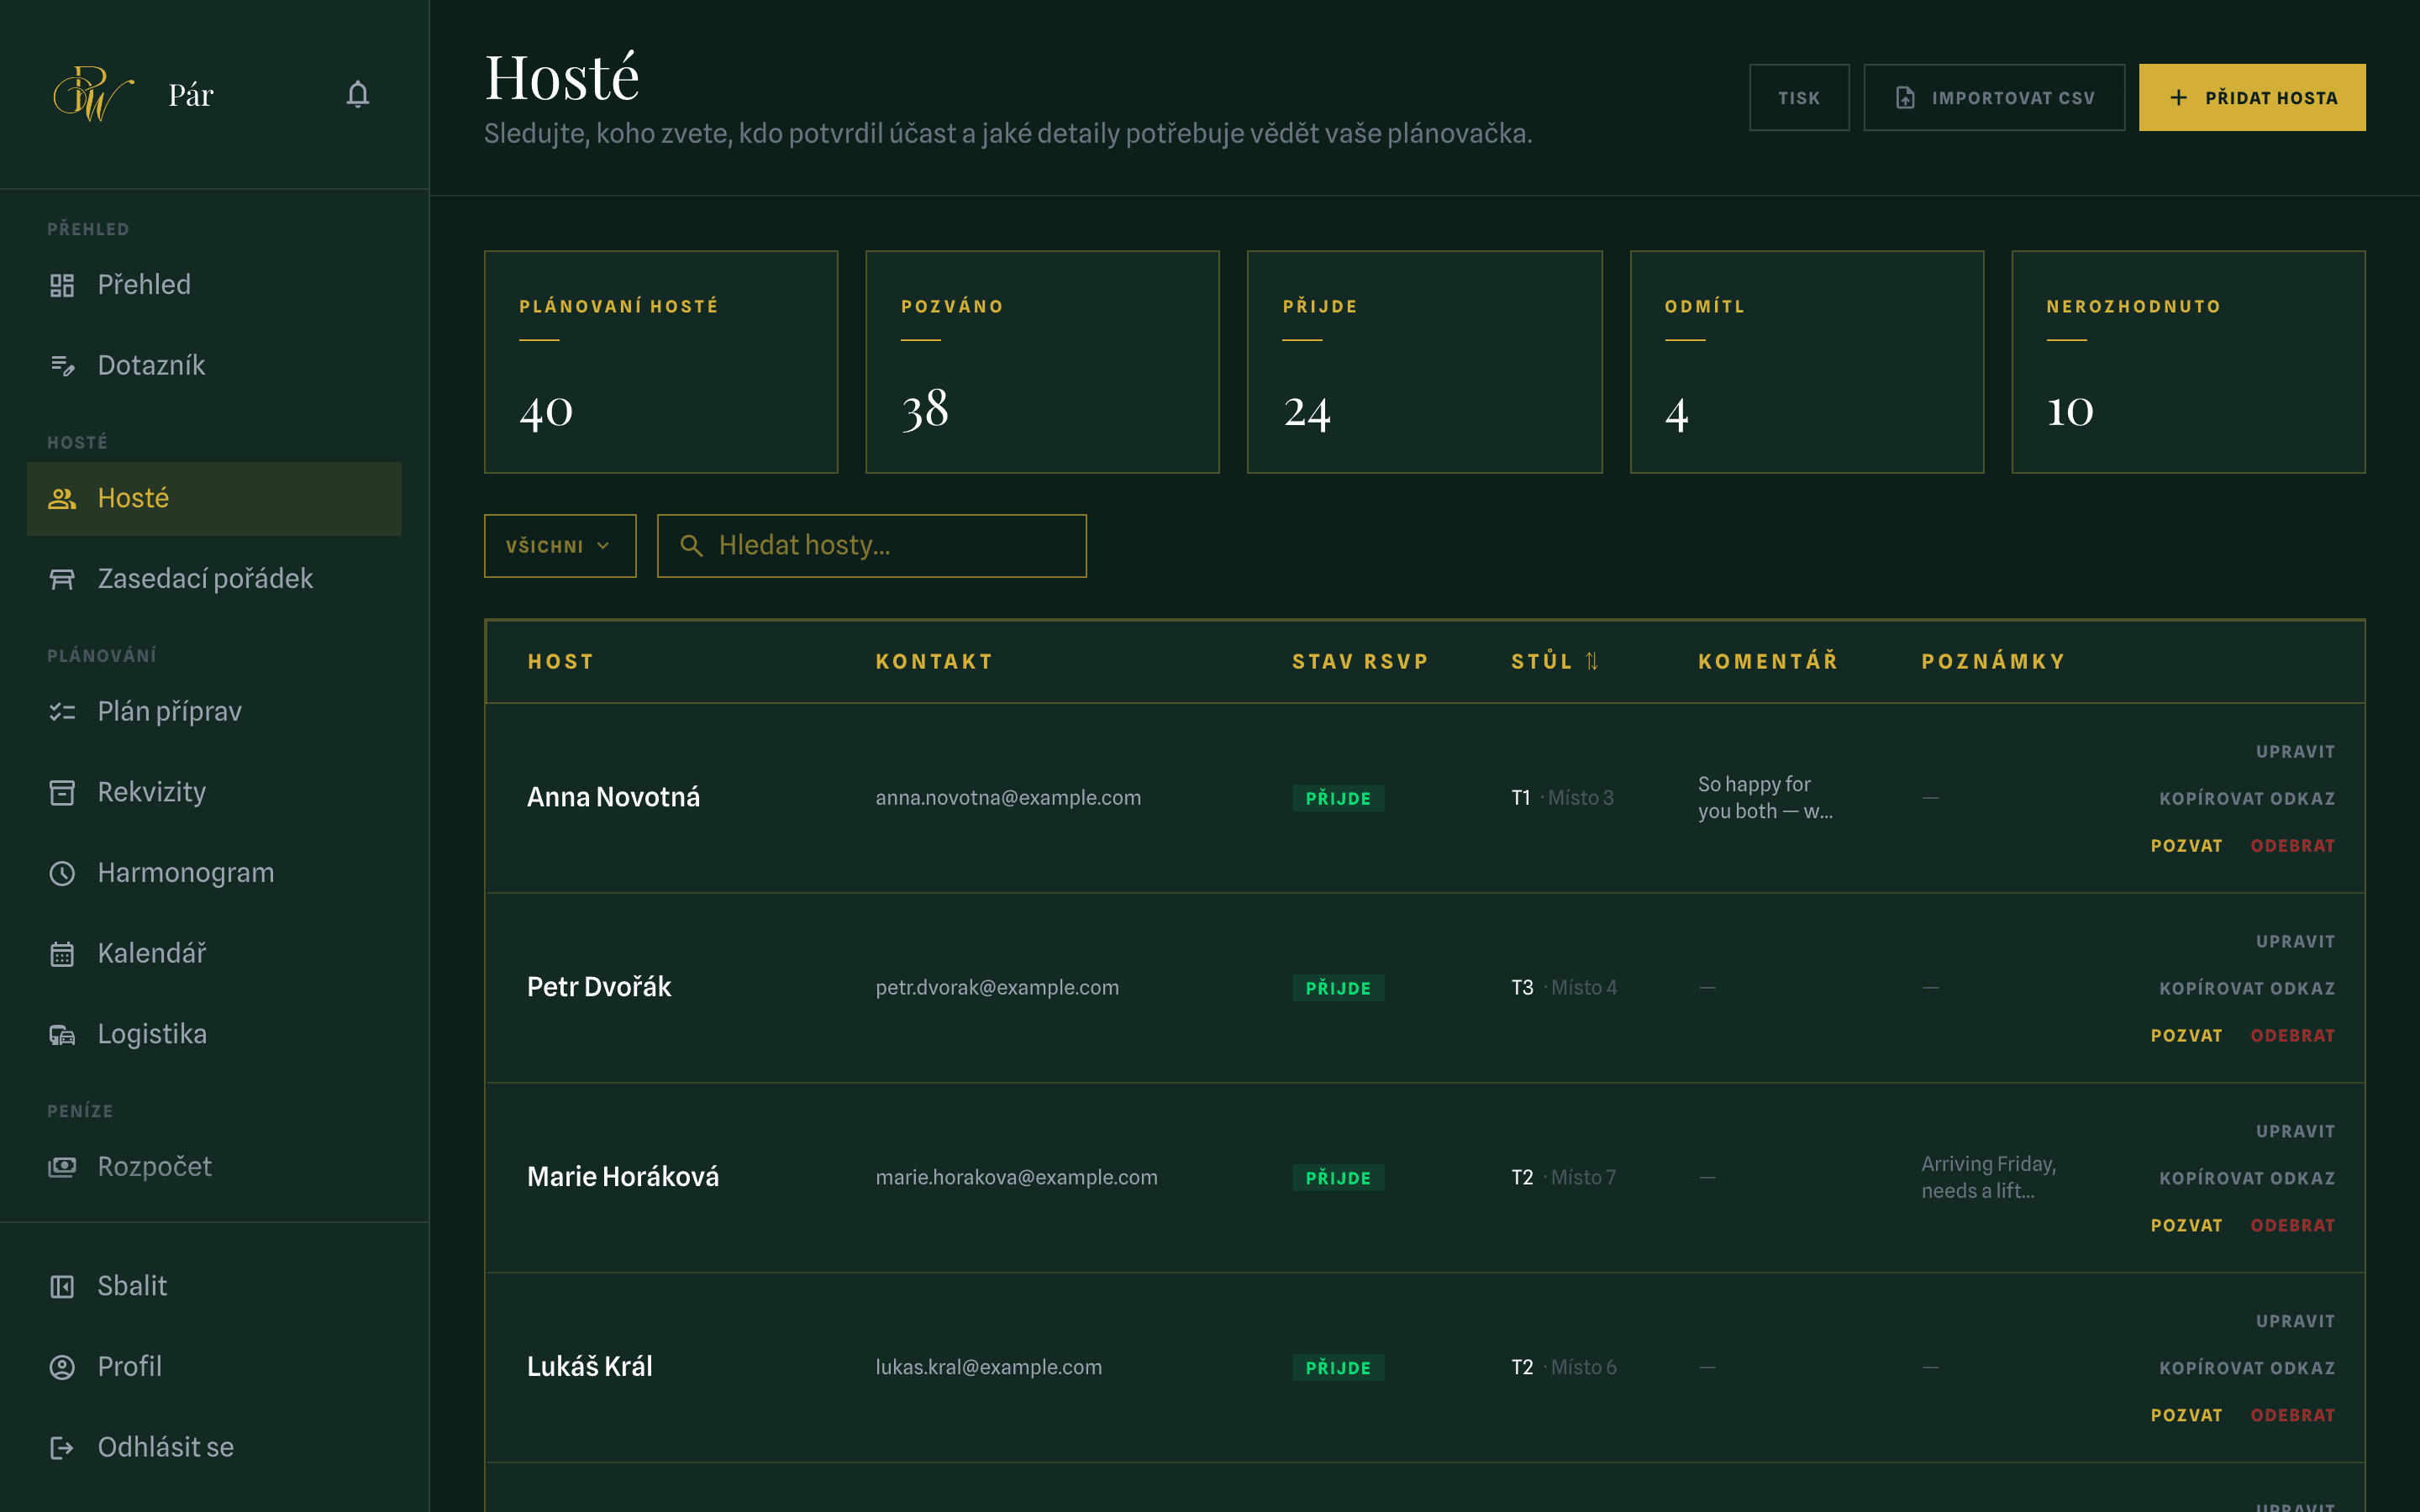Click Upravit for Lukáš Král
Viewport: 2420px width, 1512px height.
(2295, 1322)
